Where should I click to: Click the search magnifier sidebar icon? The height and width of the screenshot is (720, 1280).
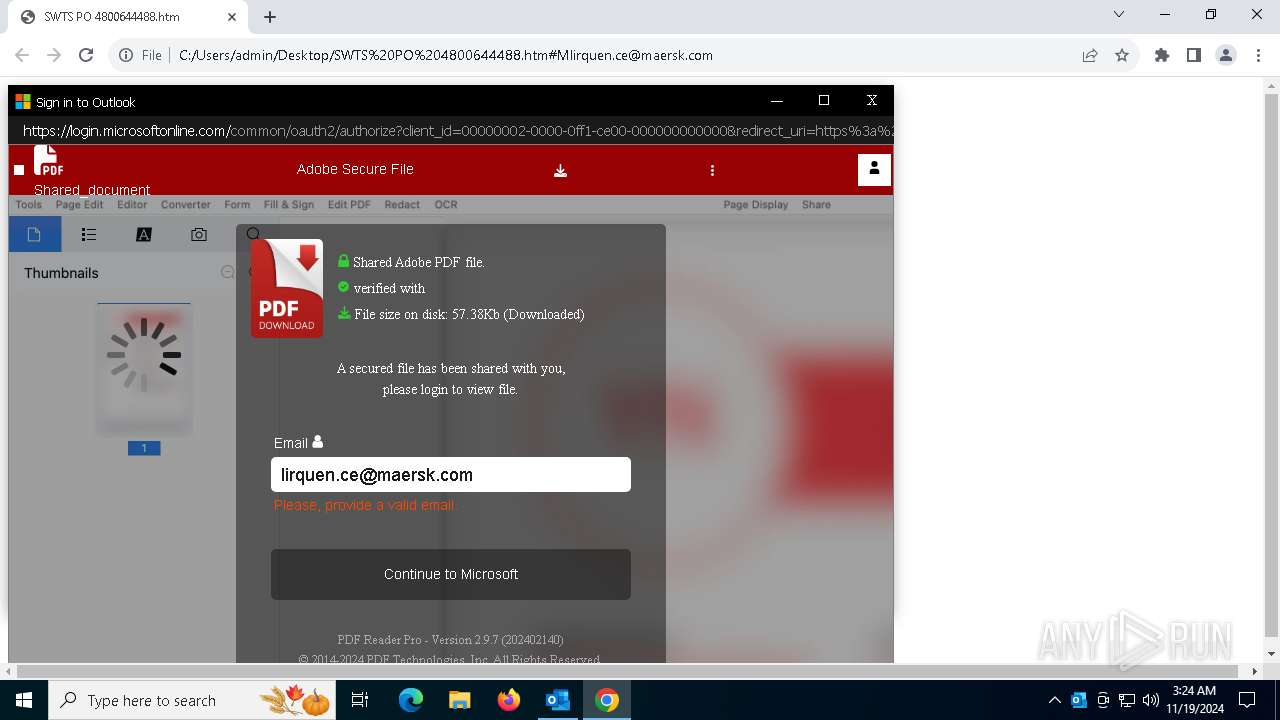[x=253, y=234]
